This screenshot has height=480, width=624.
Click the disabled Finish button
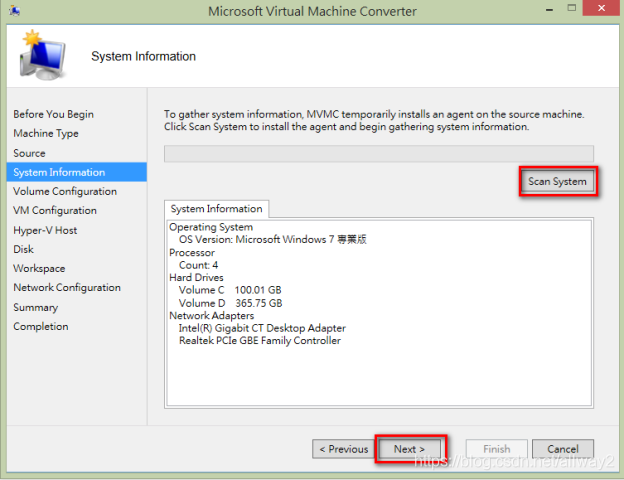pos(497,449)
